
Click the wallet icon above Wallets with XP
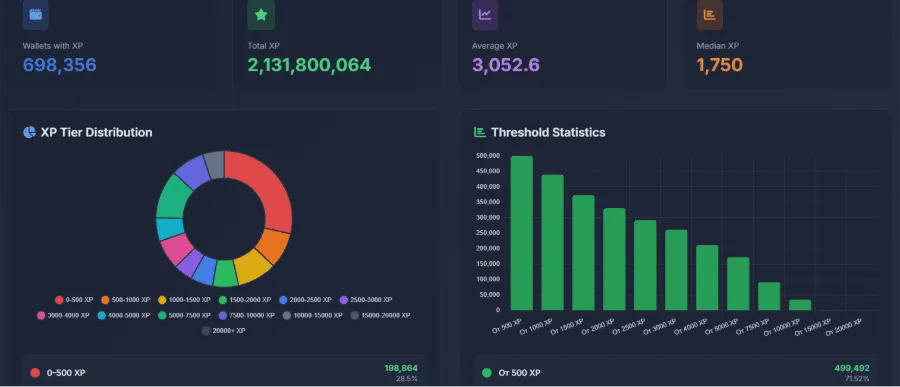click(x=36, y=14)
